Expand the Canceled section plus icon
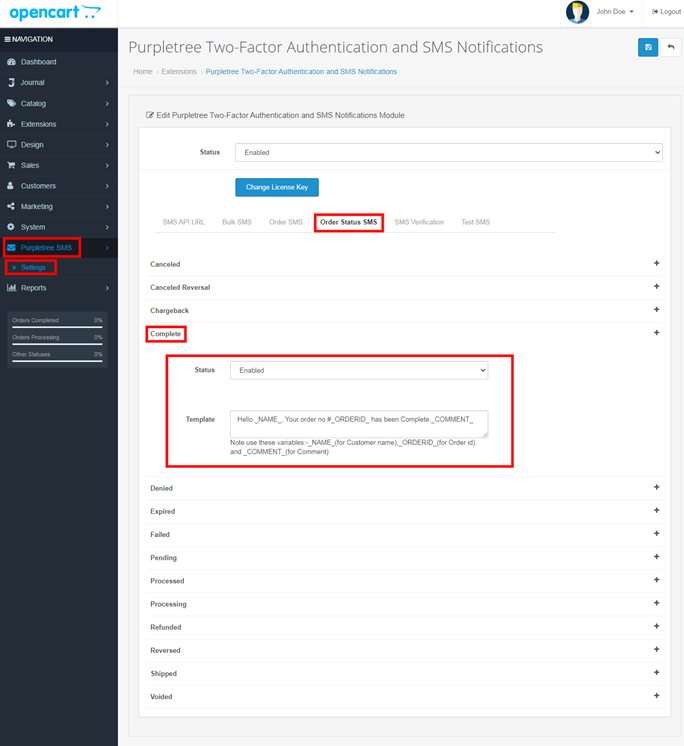 coord(656,263)
